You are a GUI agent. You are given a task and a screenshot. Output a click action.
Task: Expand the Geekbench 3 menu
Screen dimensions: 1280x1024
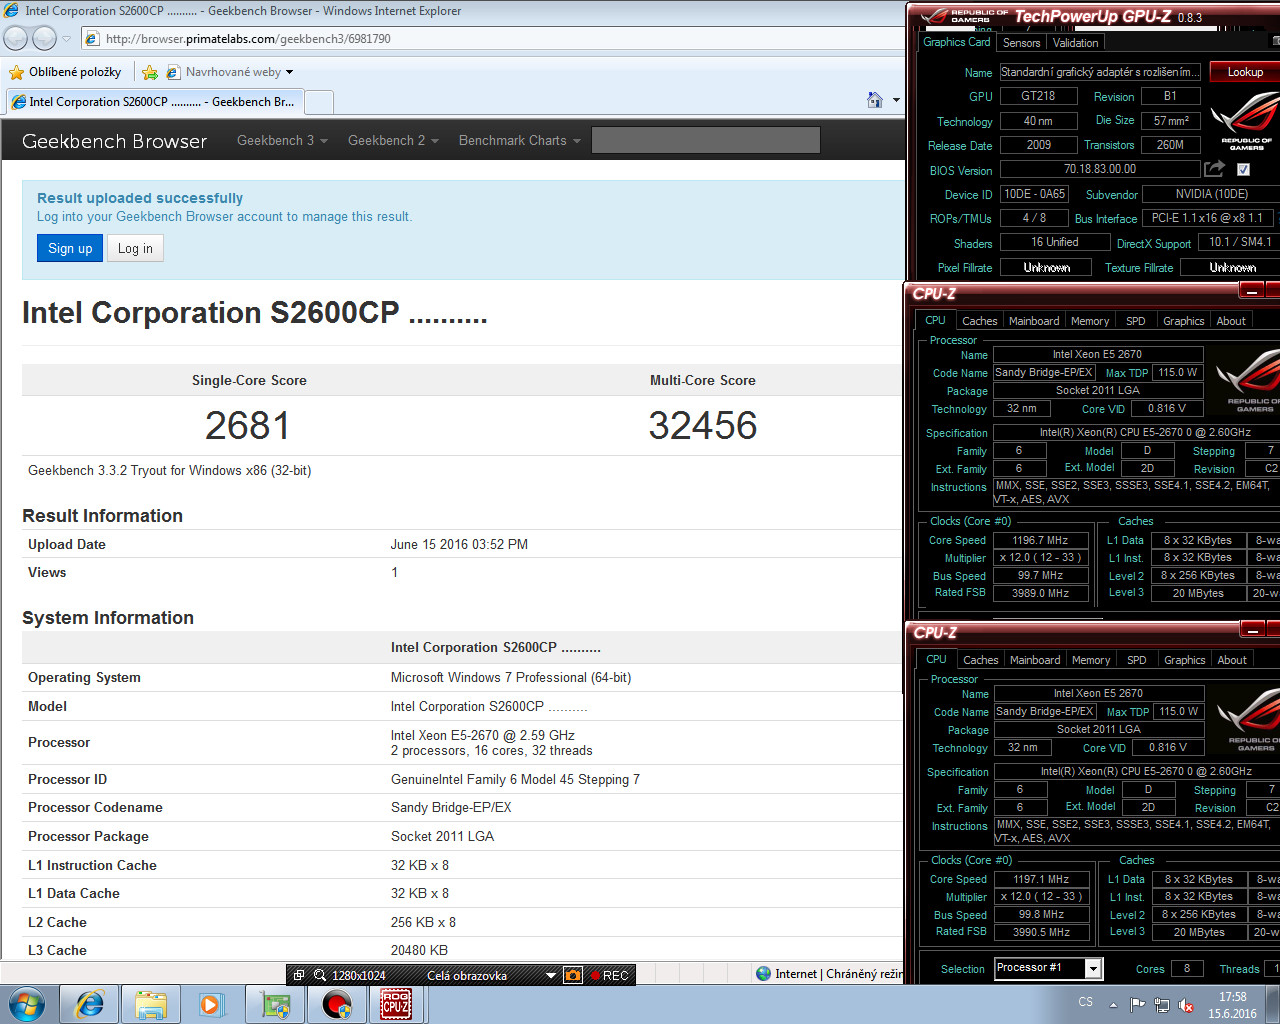click(x=282, y=141)
